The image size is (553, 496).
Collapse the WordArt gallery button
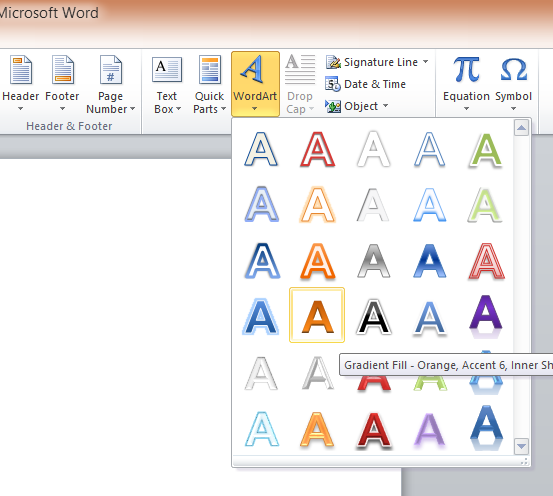pyautogui.click(x=255, y=84)
